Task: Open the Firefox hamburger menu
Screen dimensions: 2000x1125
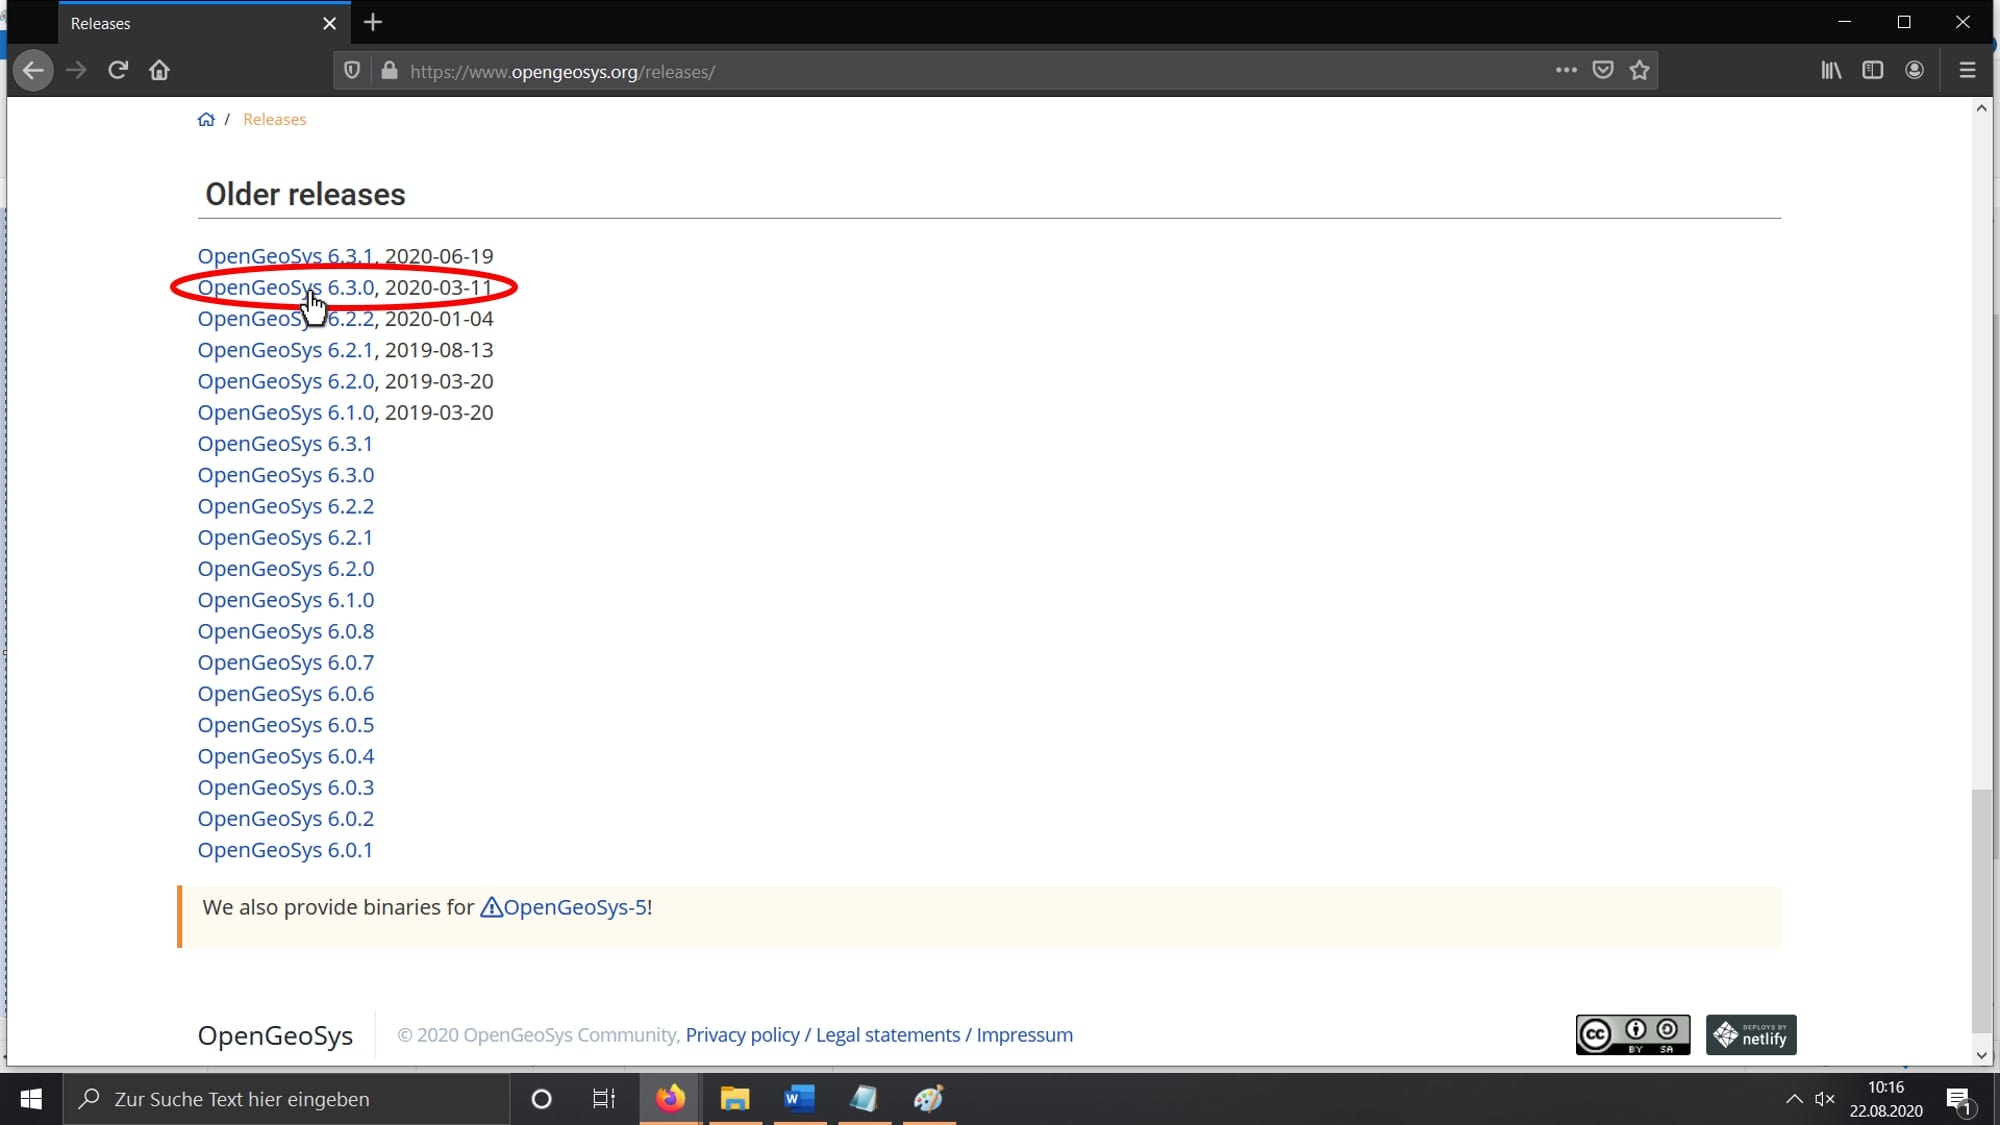Action: pos(1967,70)
